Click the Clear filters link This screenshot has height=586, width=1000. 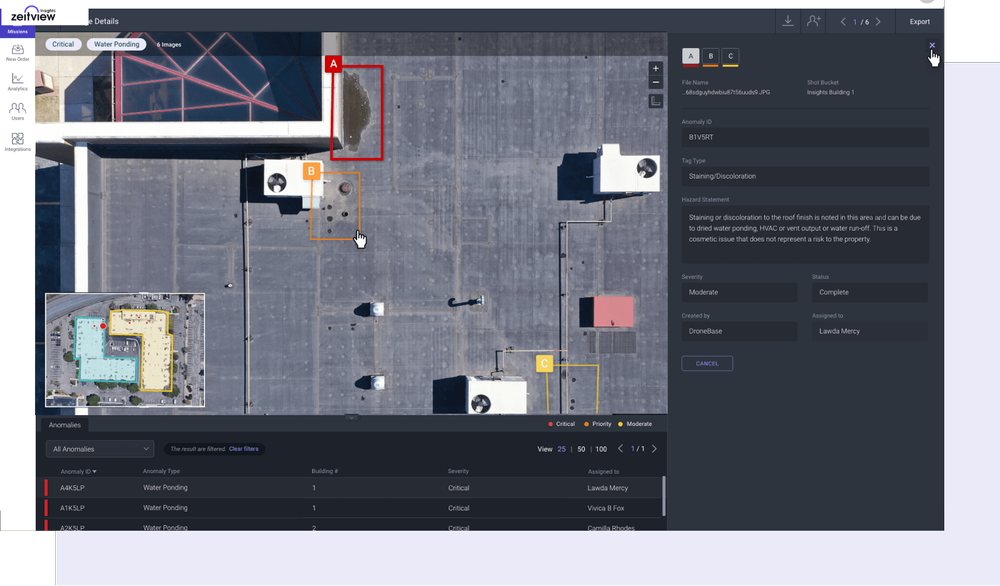point(244,448)
